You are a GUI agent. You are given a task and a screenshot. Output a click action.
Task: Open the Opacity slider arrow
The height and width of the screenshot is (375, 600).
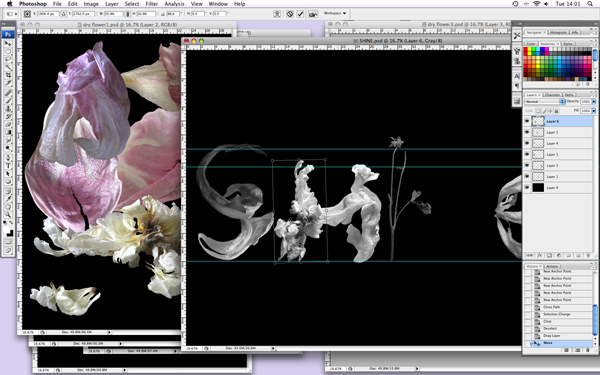(x=594, y=101)
